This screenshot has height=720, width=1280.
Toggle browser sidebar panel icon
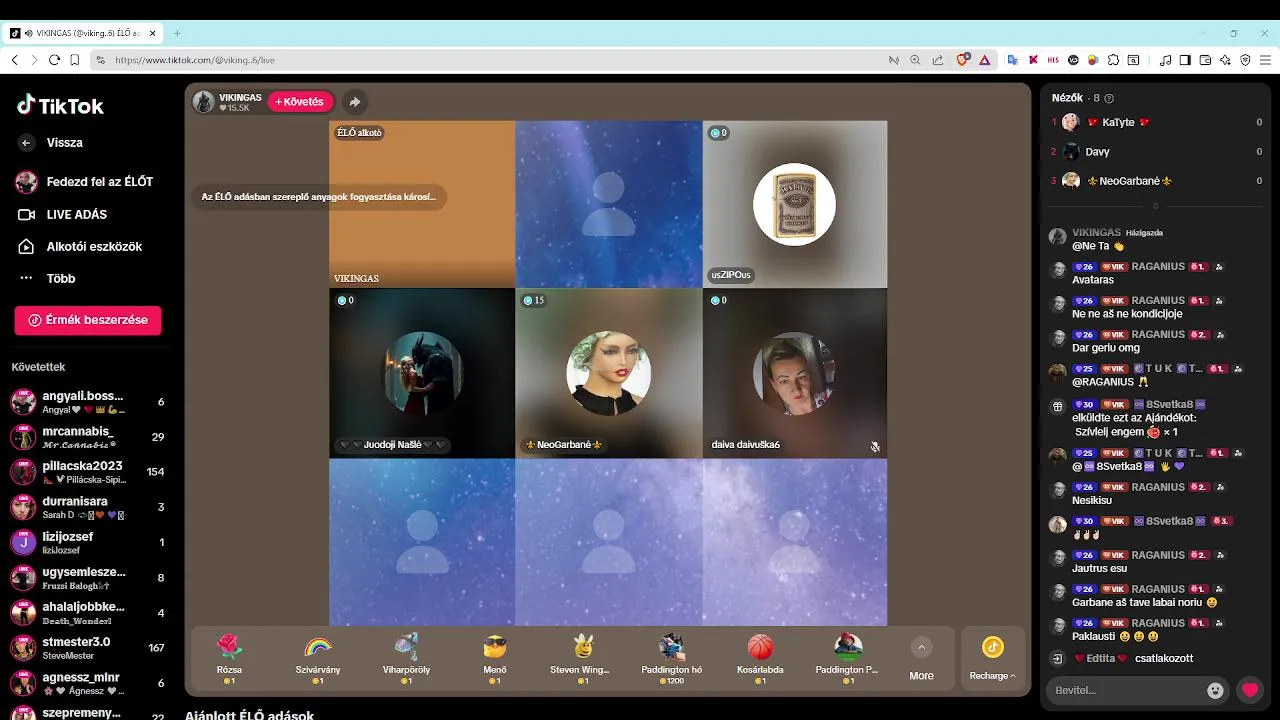[x=1185, y=60]
